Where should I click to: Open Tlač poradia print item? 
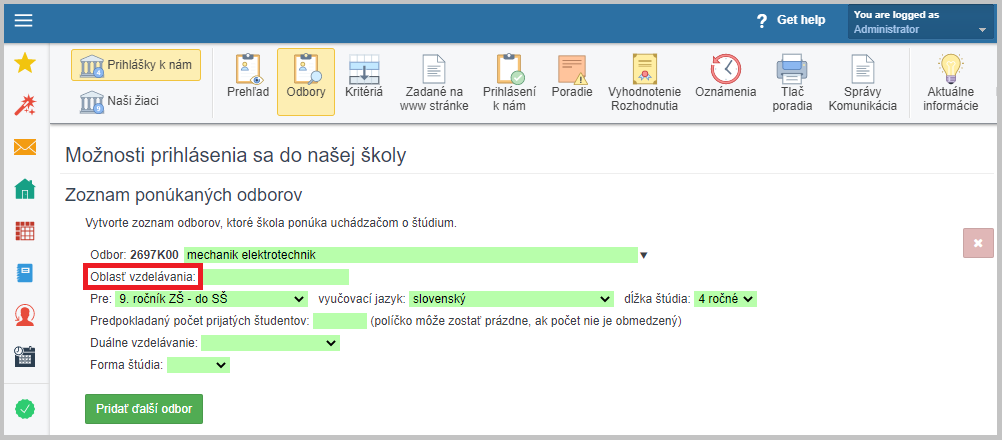[792, 82]
